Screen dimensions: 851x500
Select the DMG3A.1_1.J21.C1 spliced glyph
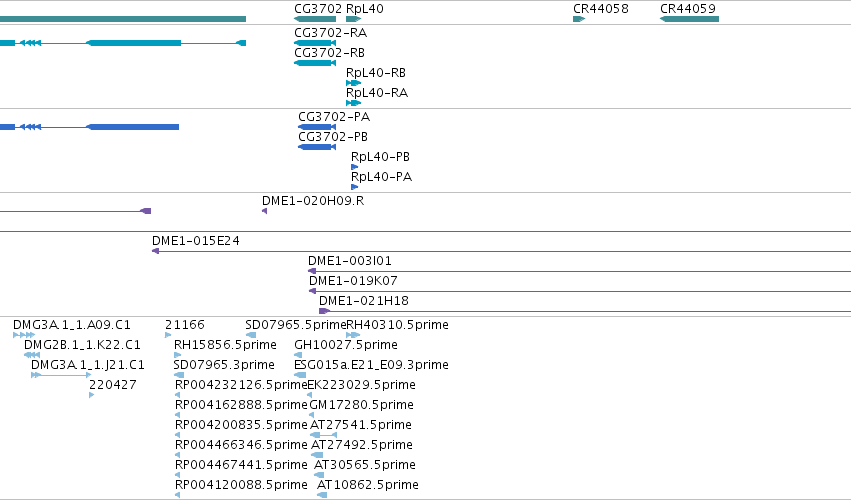coord(61,375)
